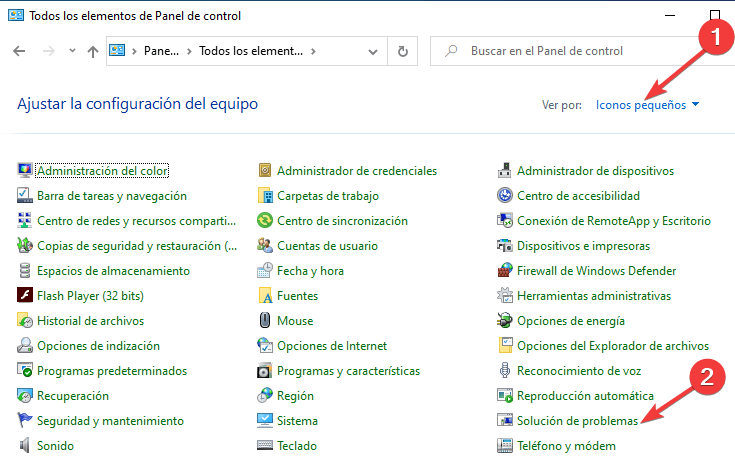
Task: Click the Firewall de Windows Defender icon
Action: pos(505,271)
